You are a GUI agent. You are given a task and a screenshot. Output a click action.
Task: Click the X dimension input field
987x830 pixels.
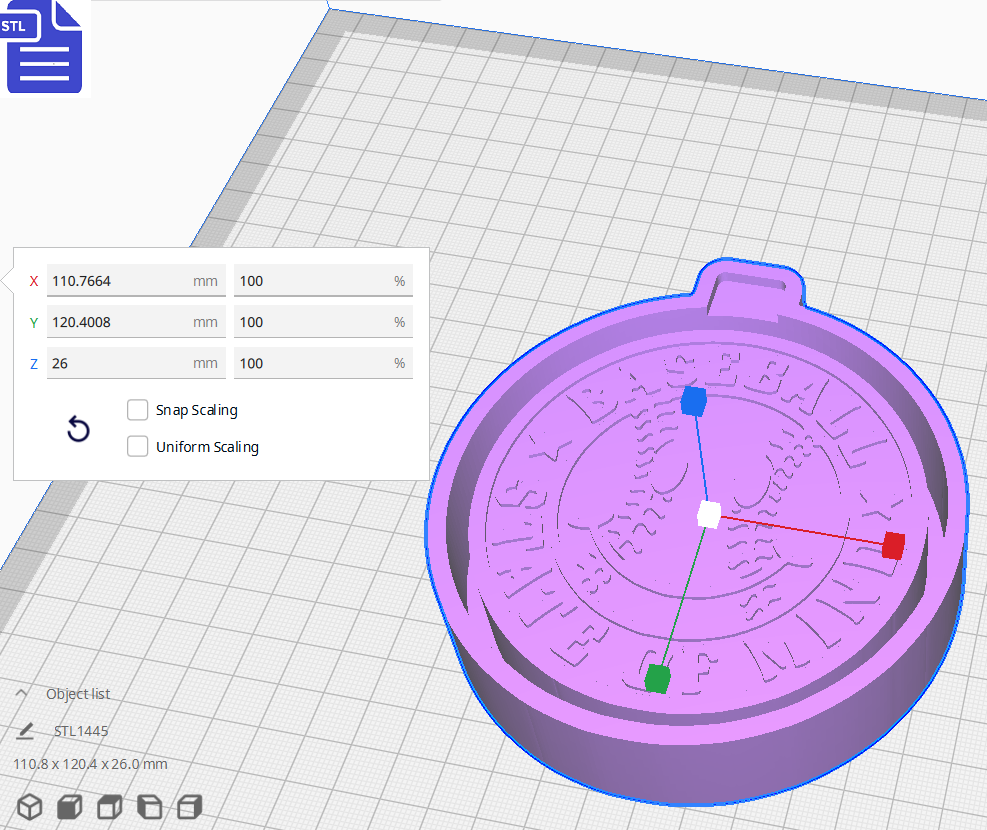point(135,281)
